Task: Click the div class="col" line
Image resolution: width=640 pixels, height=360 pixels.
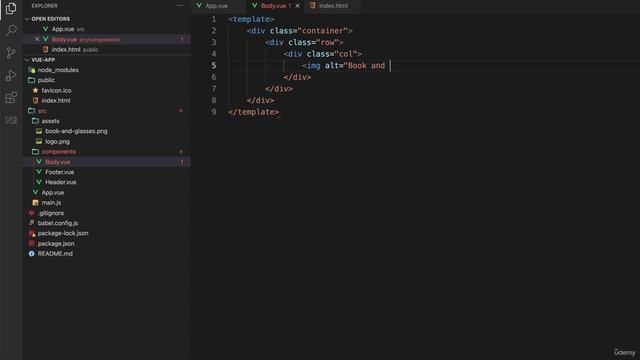Action: click(x=322, y=54)
